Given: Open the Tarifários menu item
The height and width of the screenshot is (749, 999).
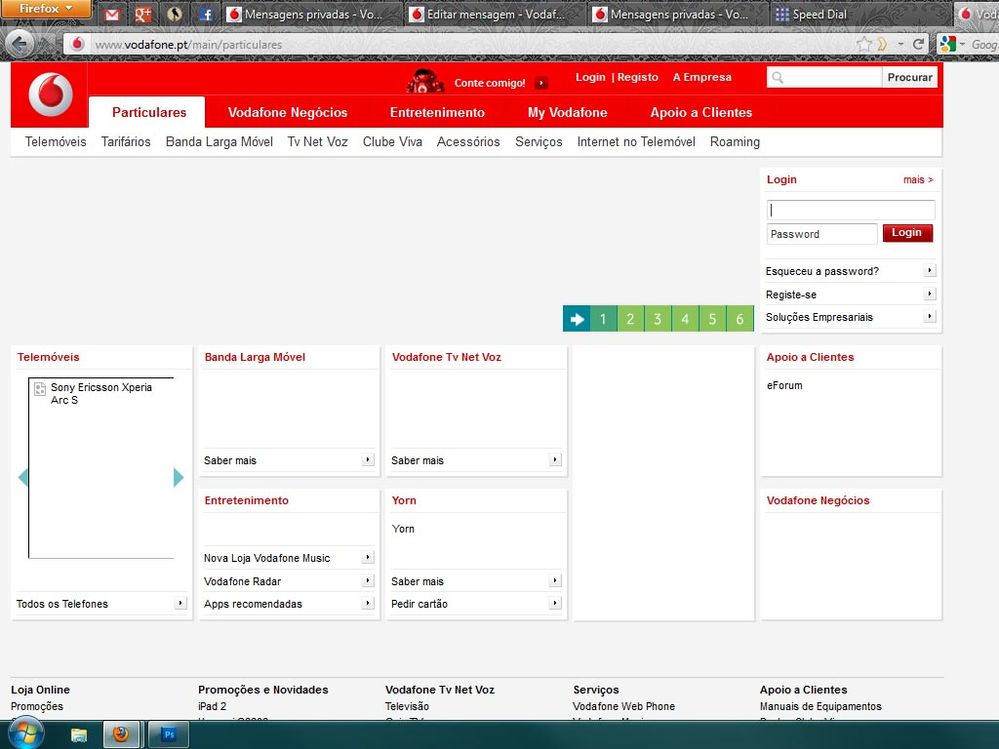Looking at the screenshot, I should tap(126, 142).
